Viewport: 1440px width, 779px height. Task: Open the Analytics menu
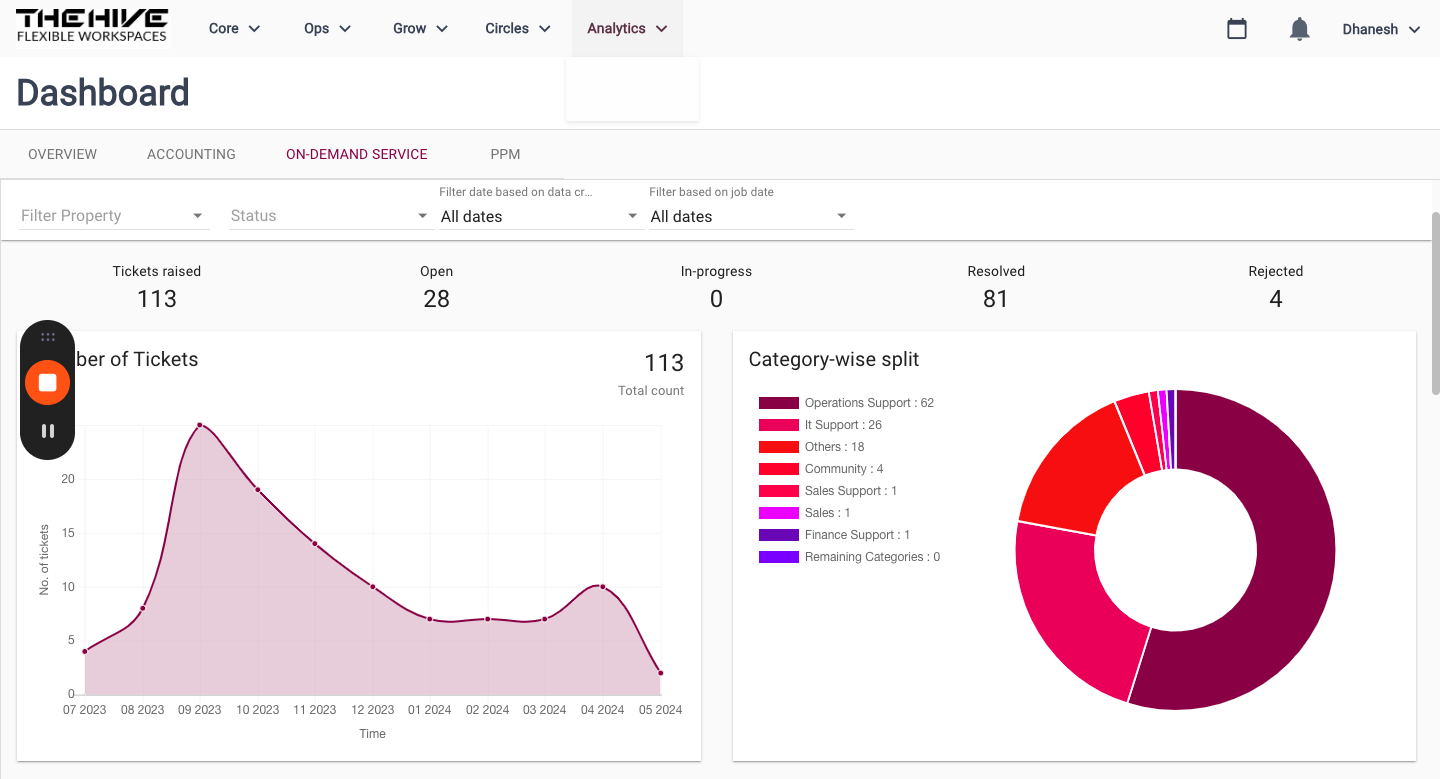(x=627, y=29)
